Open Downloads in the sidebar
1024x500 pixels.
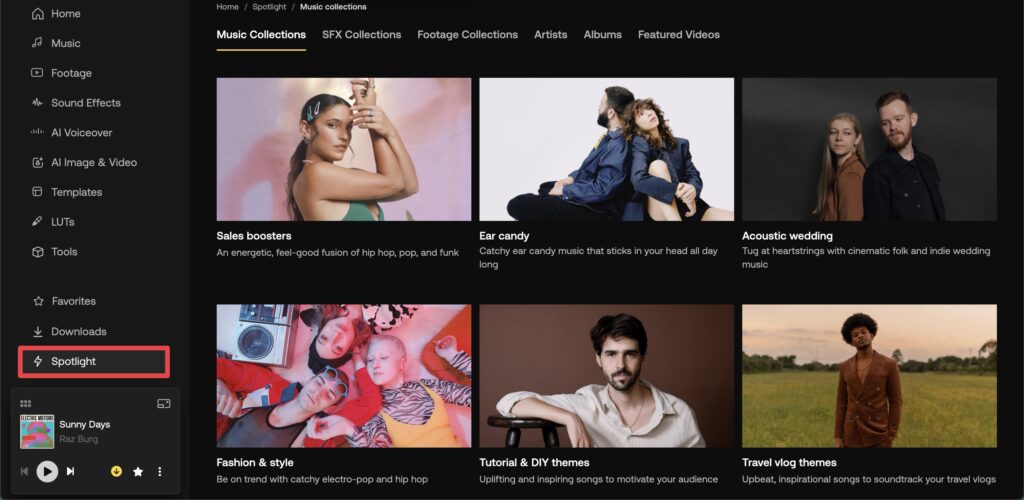pos(69,332)
